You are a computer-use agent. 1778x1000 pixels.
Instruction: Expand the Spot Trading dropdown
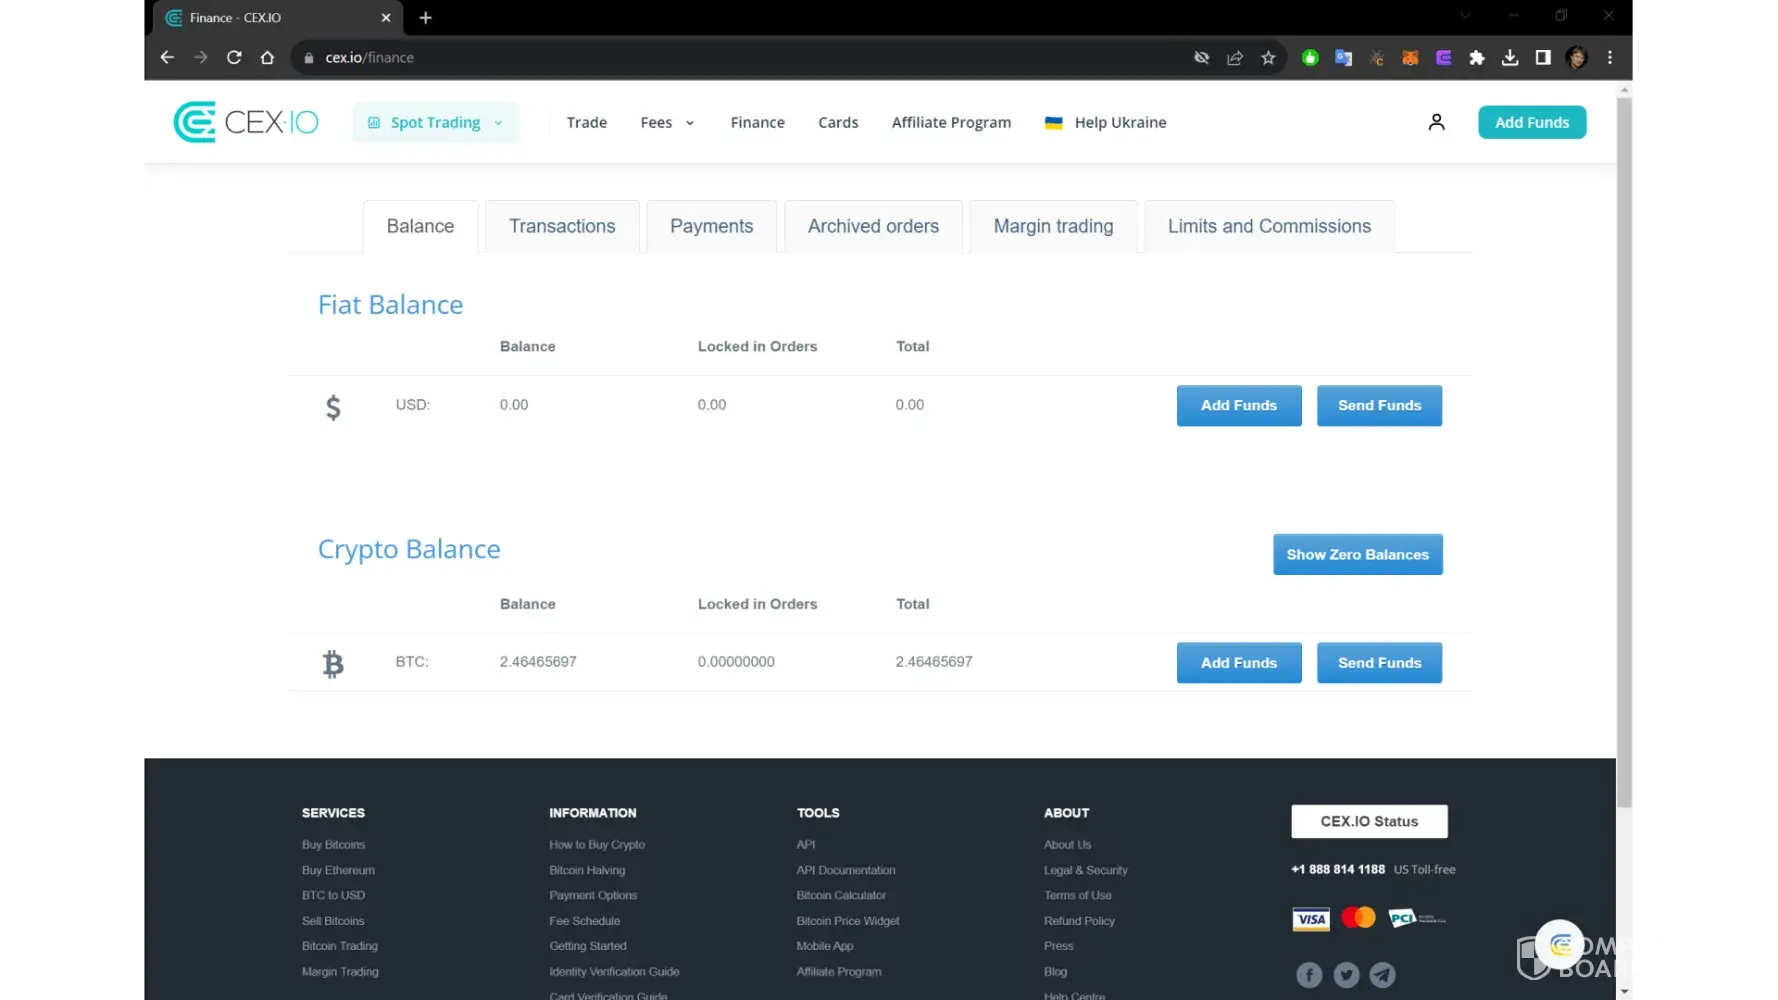(x=436, y=123)
